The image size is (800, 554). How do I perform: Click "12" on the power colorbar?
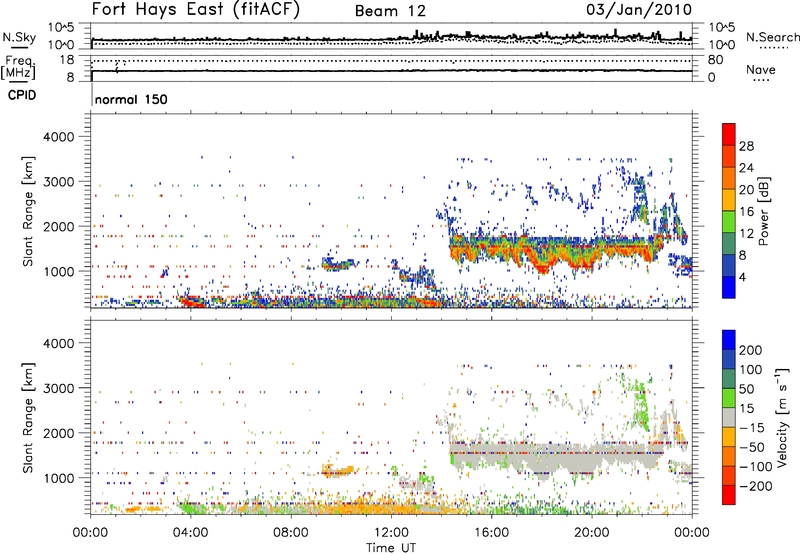(x=746, y=234)
